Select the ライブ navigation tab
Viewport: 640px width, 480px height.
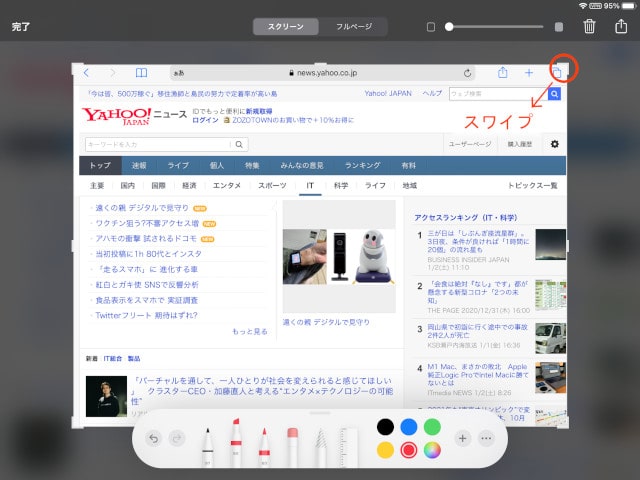pyautogui.click(x=178, y=165)
